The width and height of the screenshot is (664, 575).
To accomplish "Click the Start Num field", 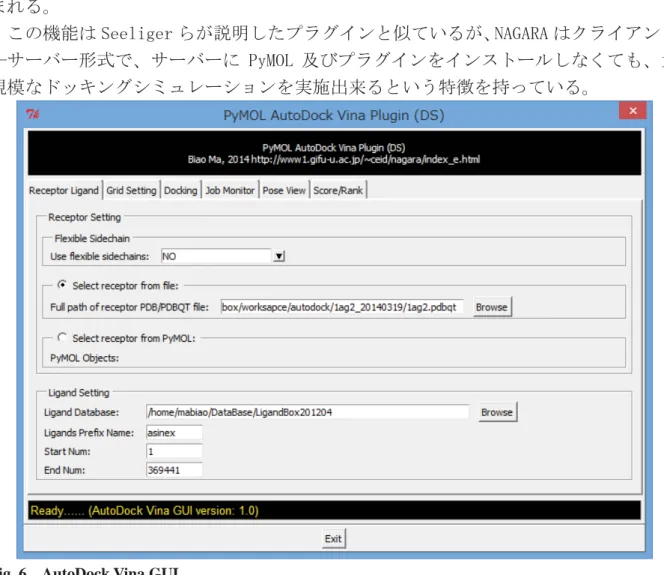I will 174,451.
